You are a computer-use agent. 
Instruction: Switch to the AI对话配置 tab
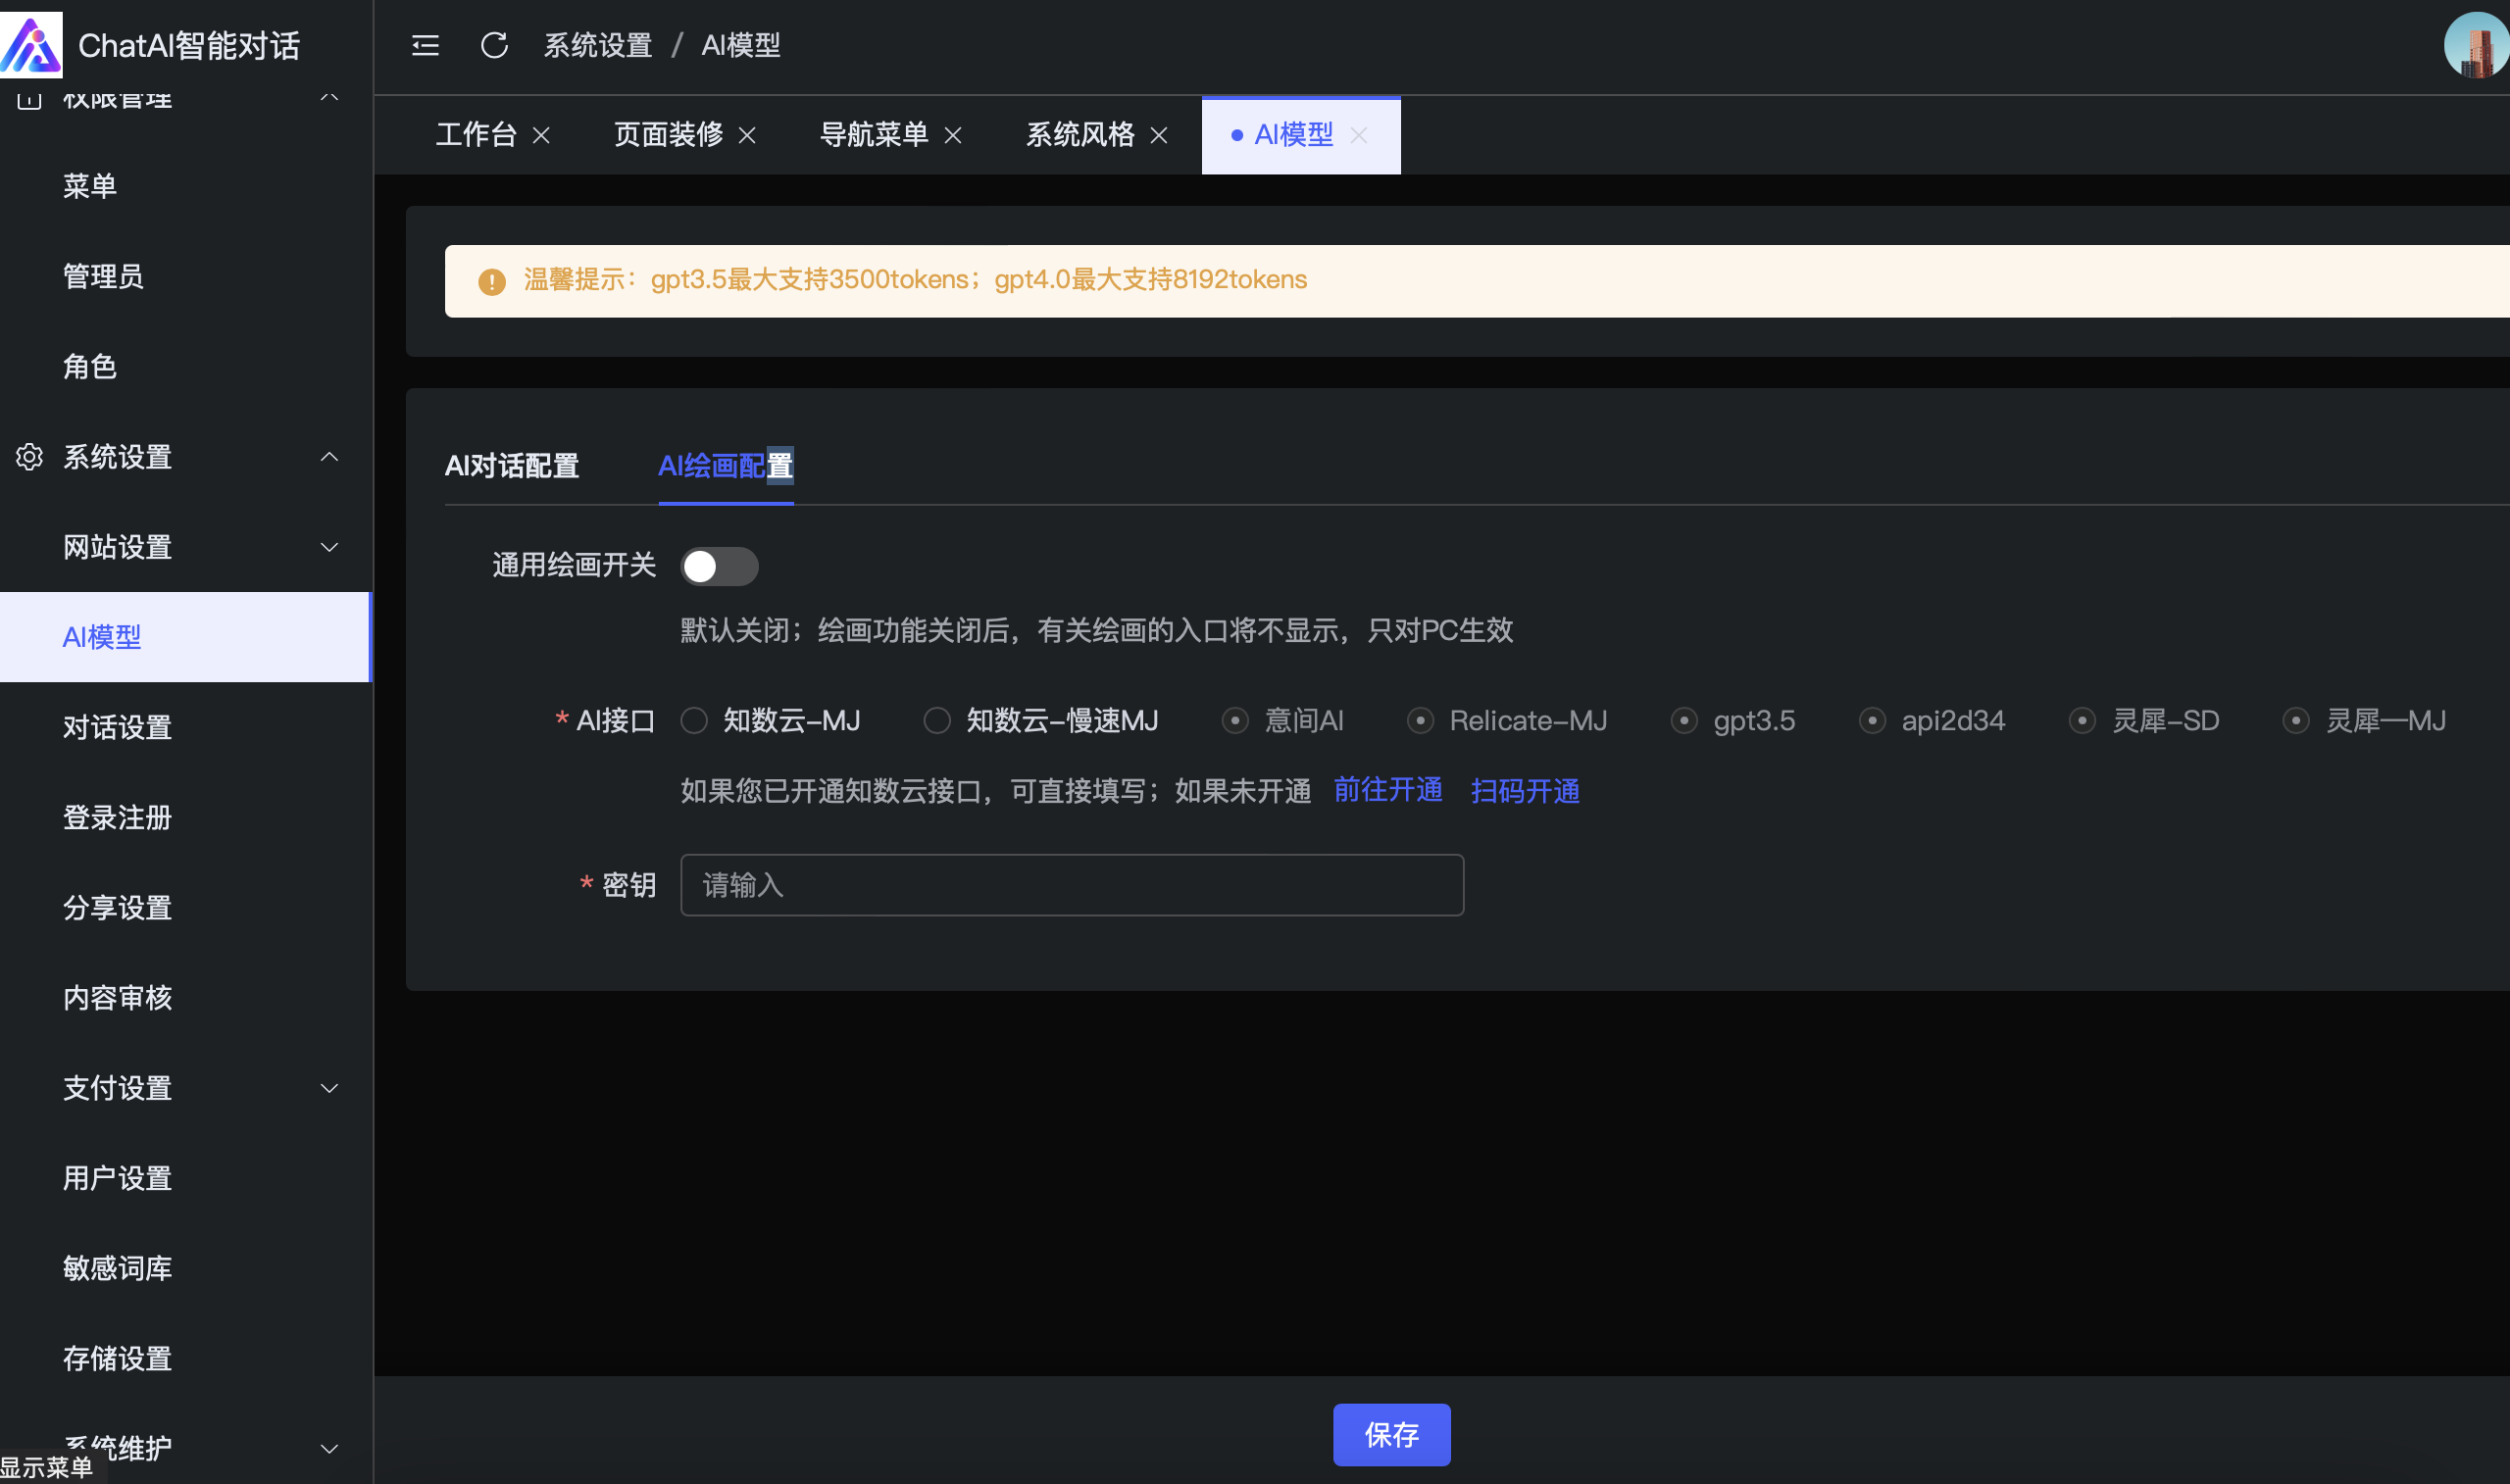click(x=512, y=466)
